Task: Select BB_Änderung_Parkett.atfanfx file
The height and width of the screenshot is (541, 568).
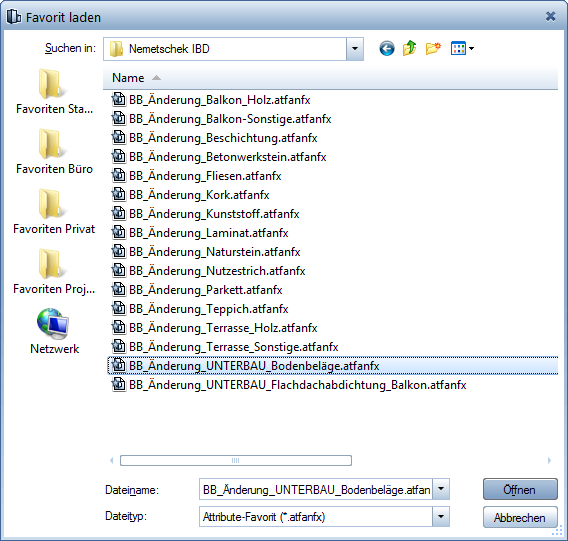Action: [206, 290]
